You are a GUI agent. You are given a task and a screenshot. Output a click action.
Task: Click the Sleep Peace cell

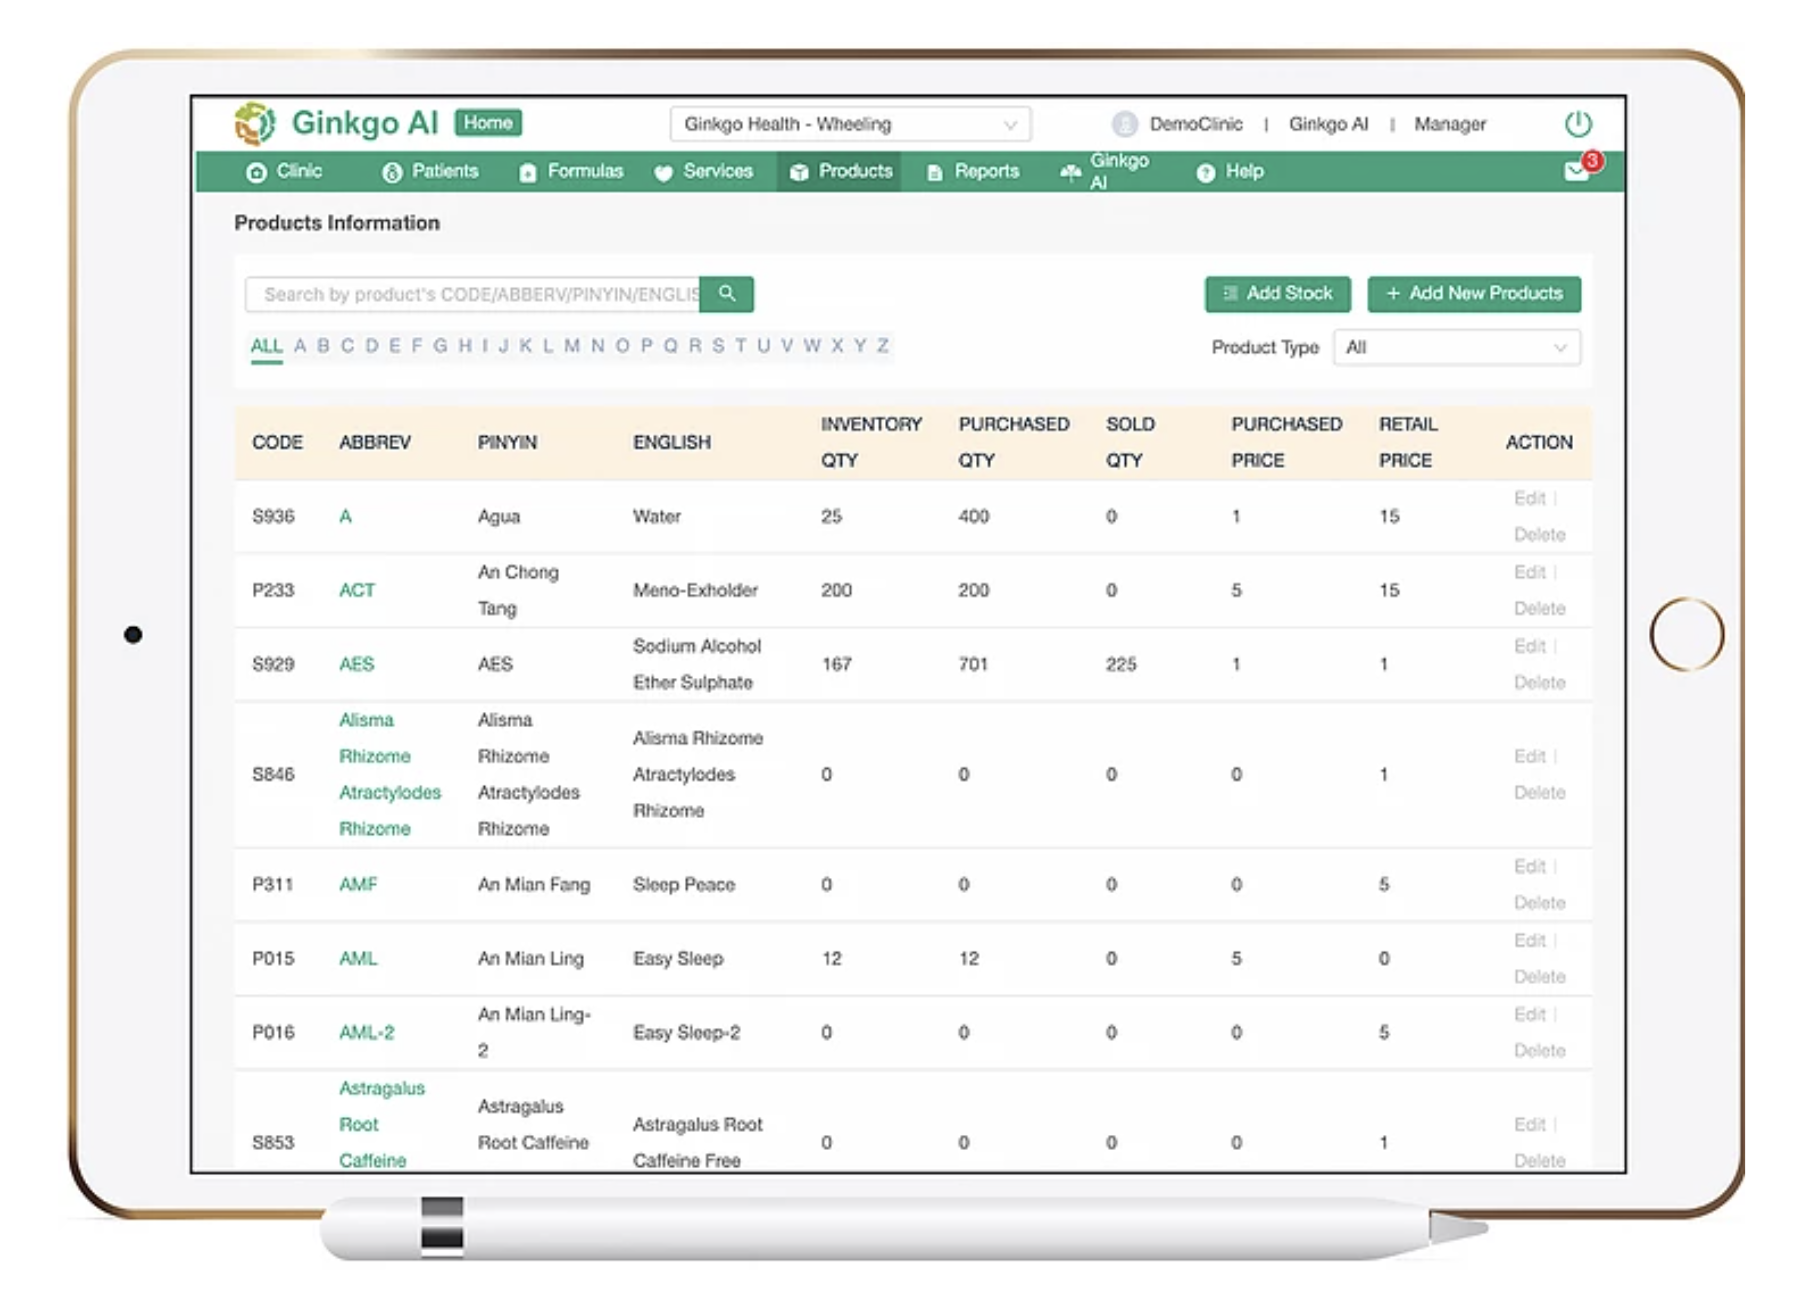684,884
